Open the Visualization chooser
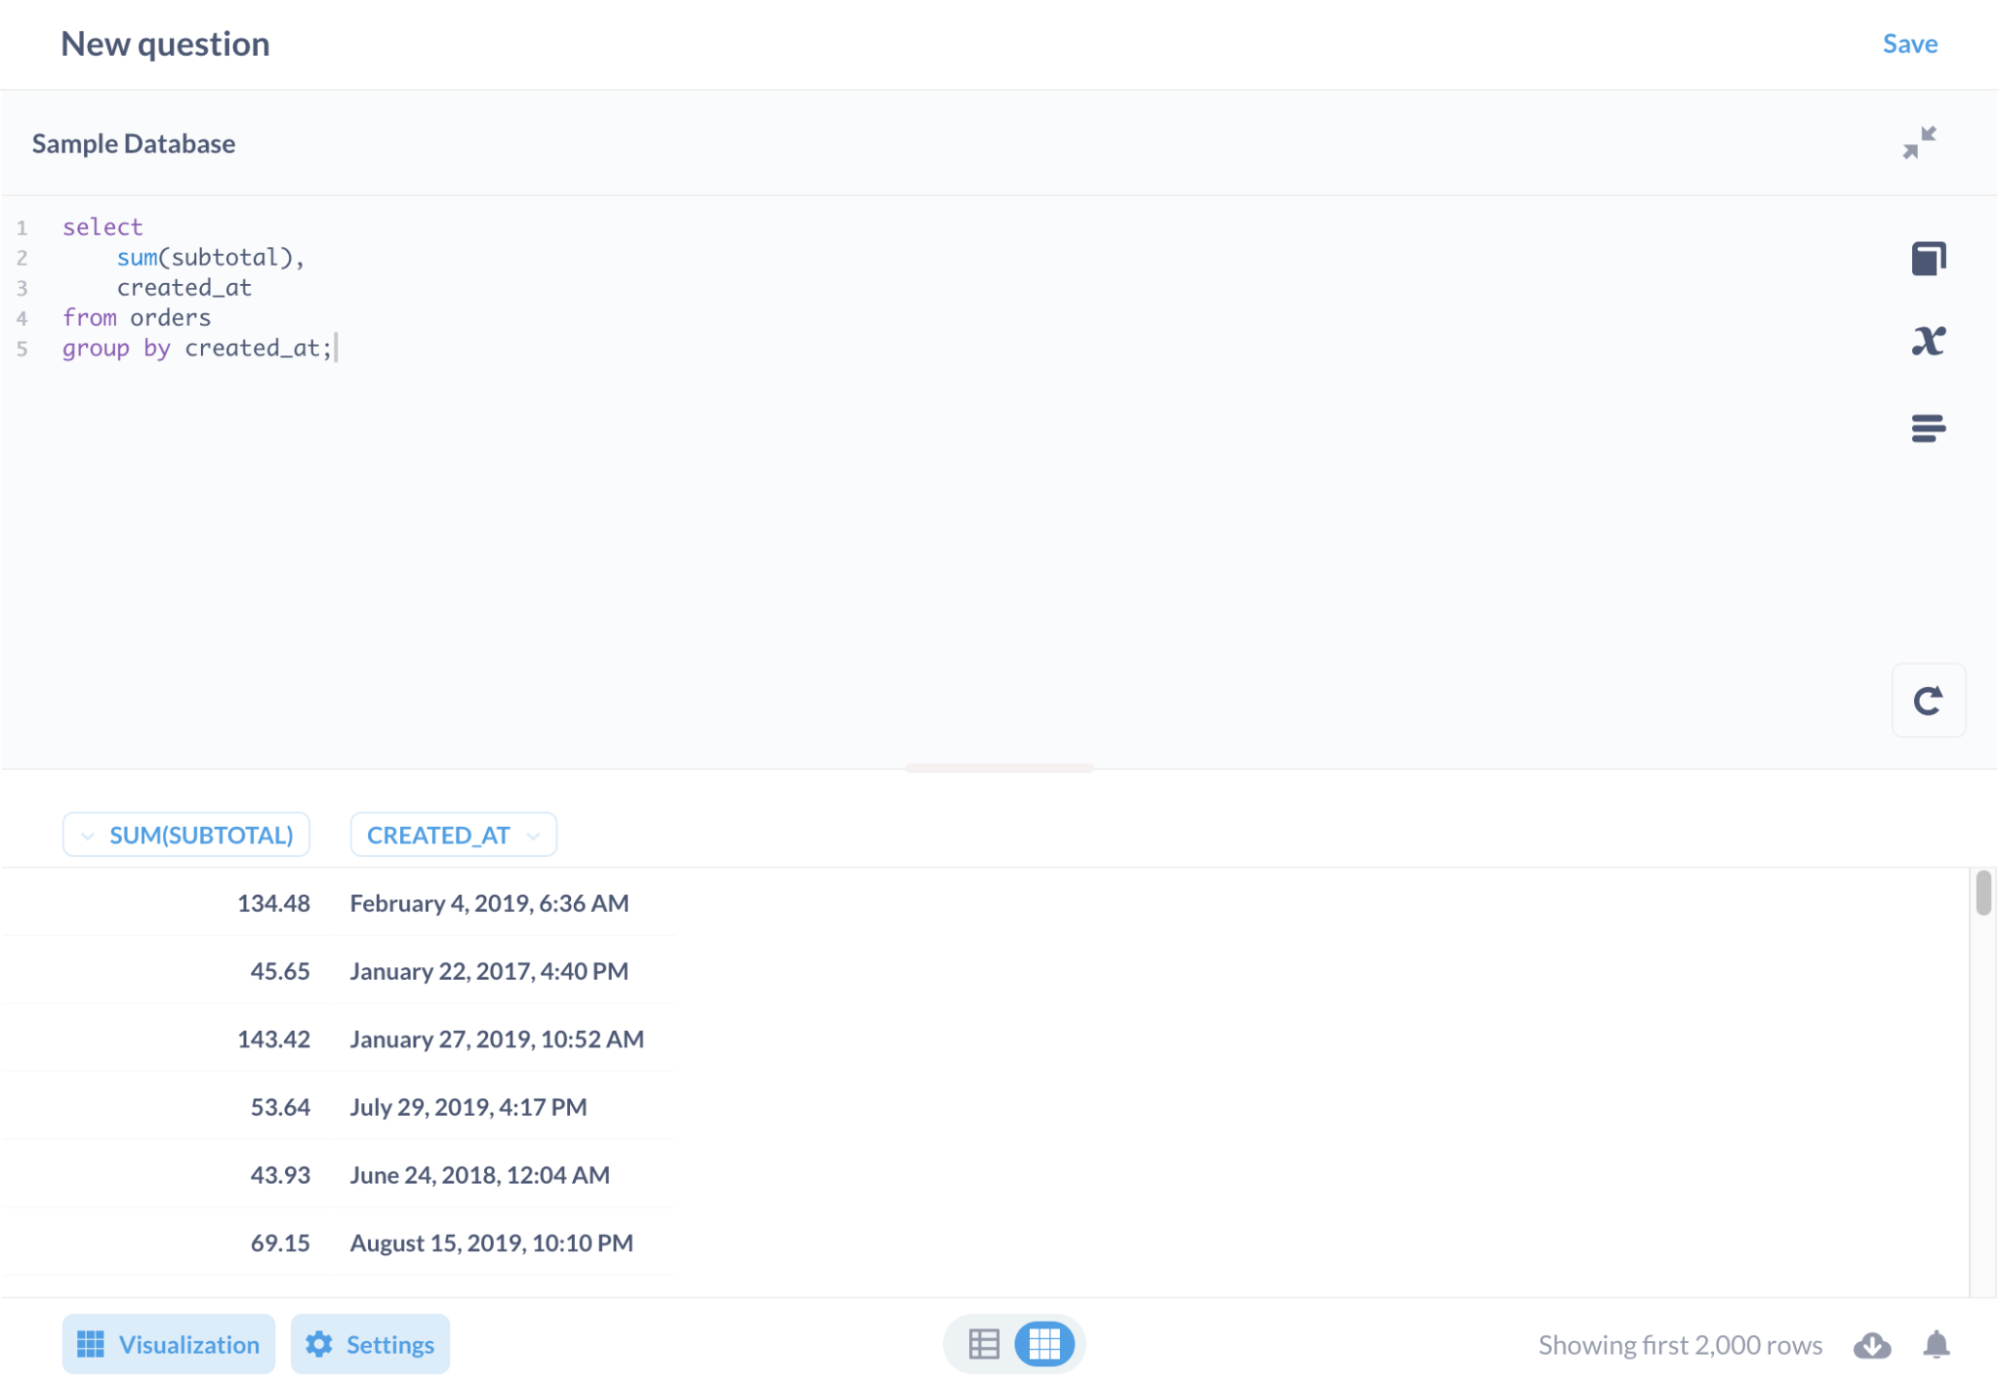1999x1389 pixels. (x=168, y=1344)
